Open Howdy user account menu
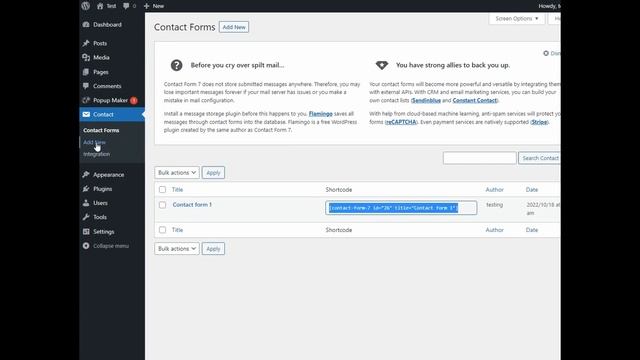The height and width of the screenshot is (360, 640). click(x=549, y=6)
